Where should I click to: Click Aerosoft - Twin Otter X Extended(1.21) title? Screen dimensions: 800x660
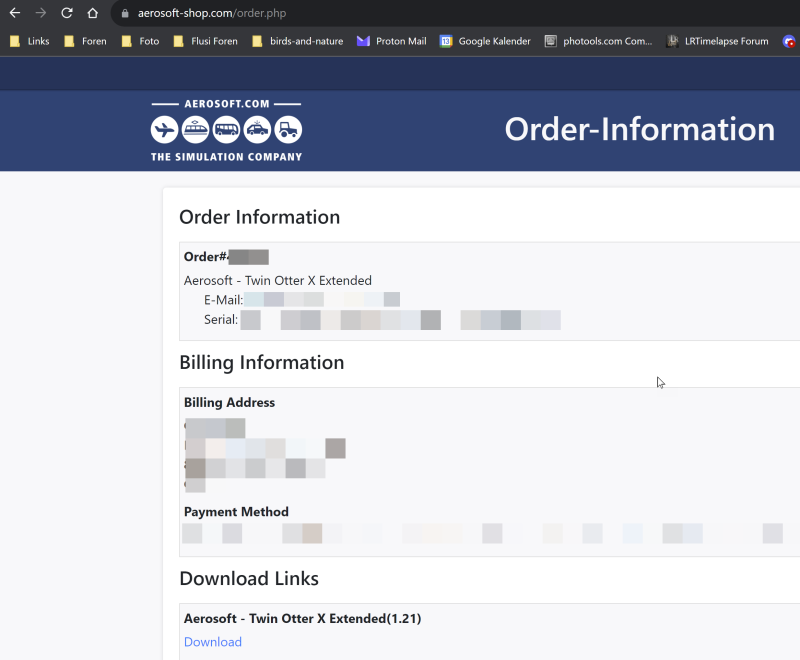point(303,619)
